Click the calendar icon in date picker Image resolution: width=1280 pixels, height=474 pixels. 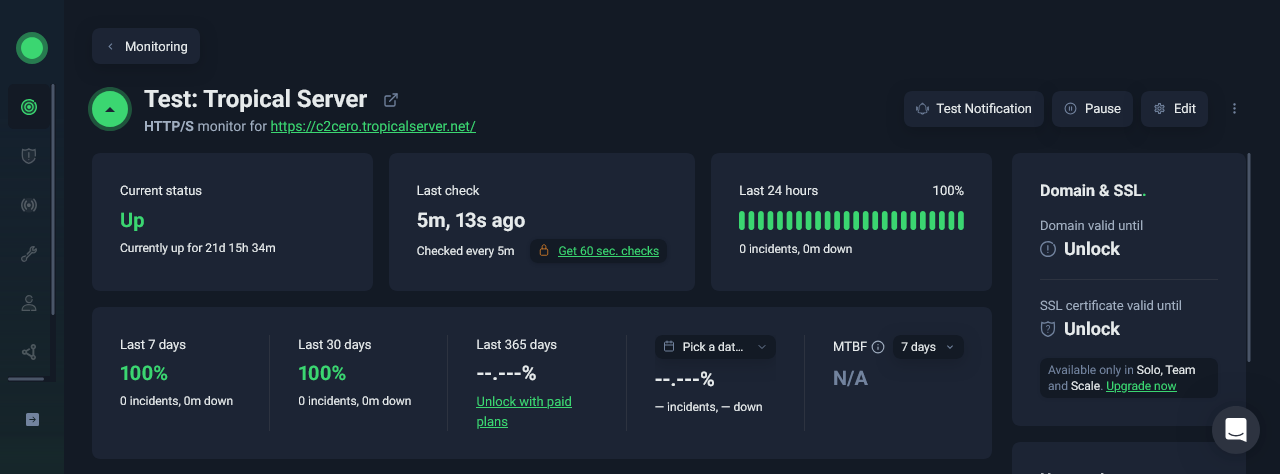tap(669, 347)
